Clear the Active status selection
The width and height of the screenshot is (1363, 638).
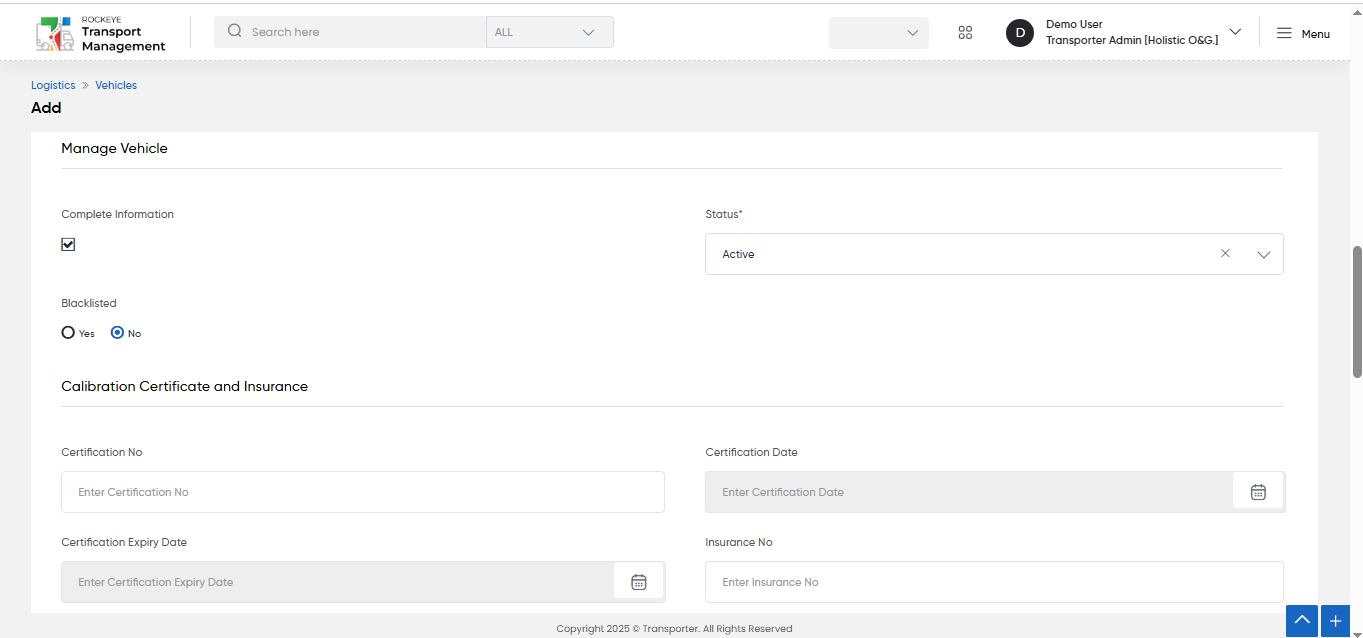(1225, 254)
